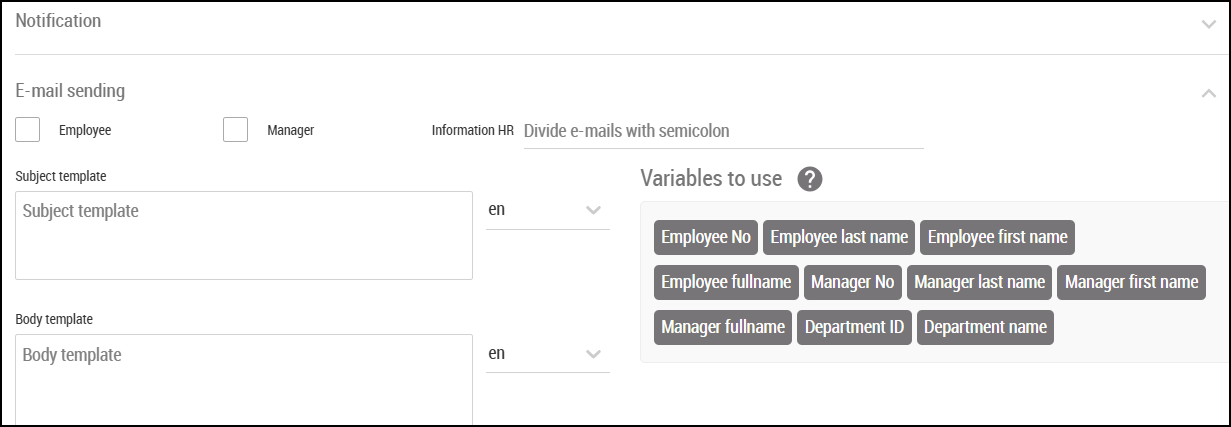Open Subject template language dropdown
The height and width of the screenshot is (427, 1231).
(x=547, y=210)
